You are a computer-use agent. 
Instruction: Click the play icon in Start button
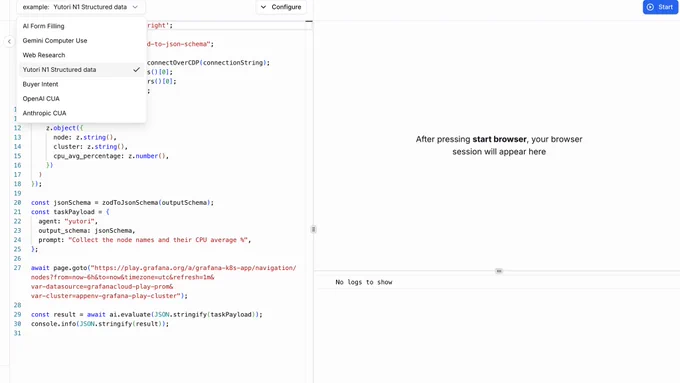(650, 7)
